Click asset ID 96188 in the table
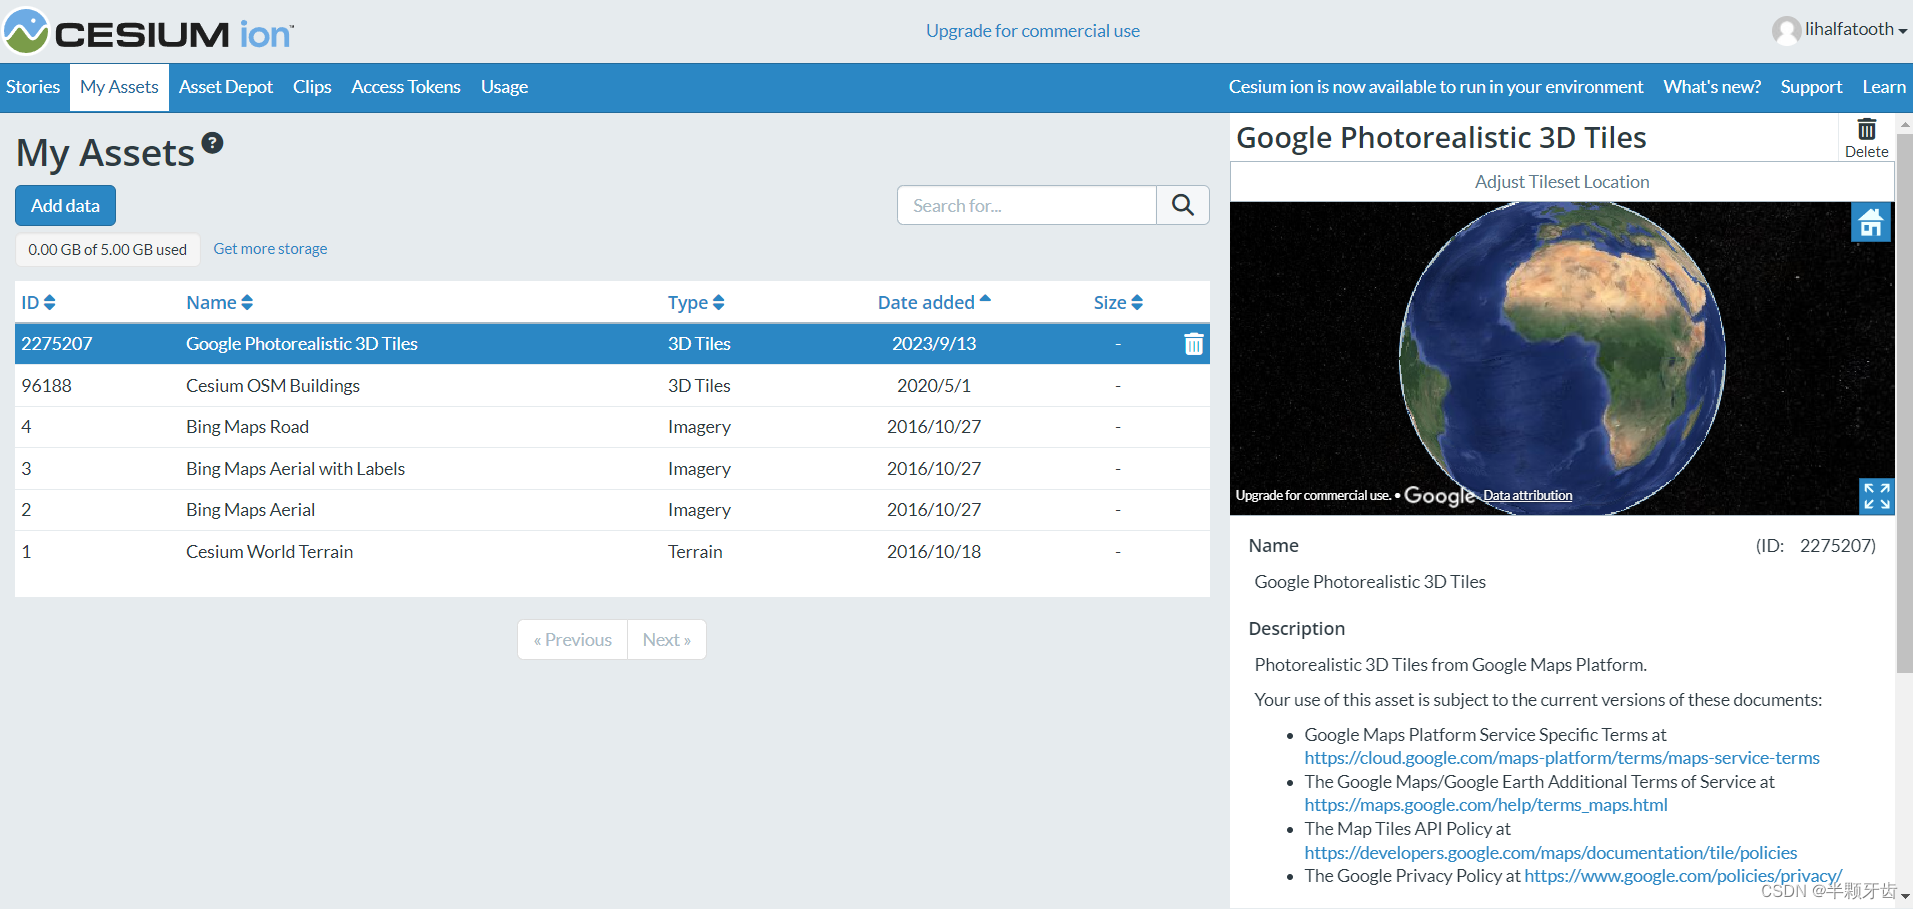The width and height of the screenshot is (1913, 909). tap(47, 386)
